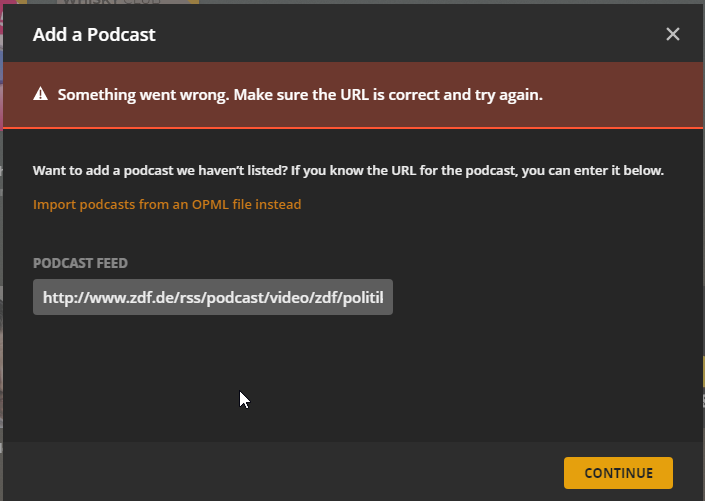Click the "Want to add a podcast" description text
This screenshot has width=705, height=501.
[348, 170]
